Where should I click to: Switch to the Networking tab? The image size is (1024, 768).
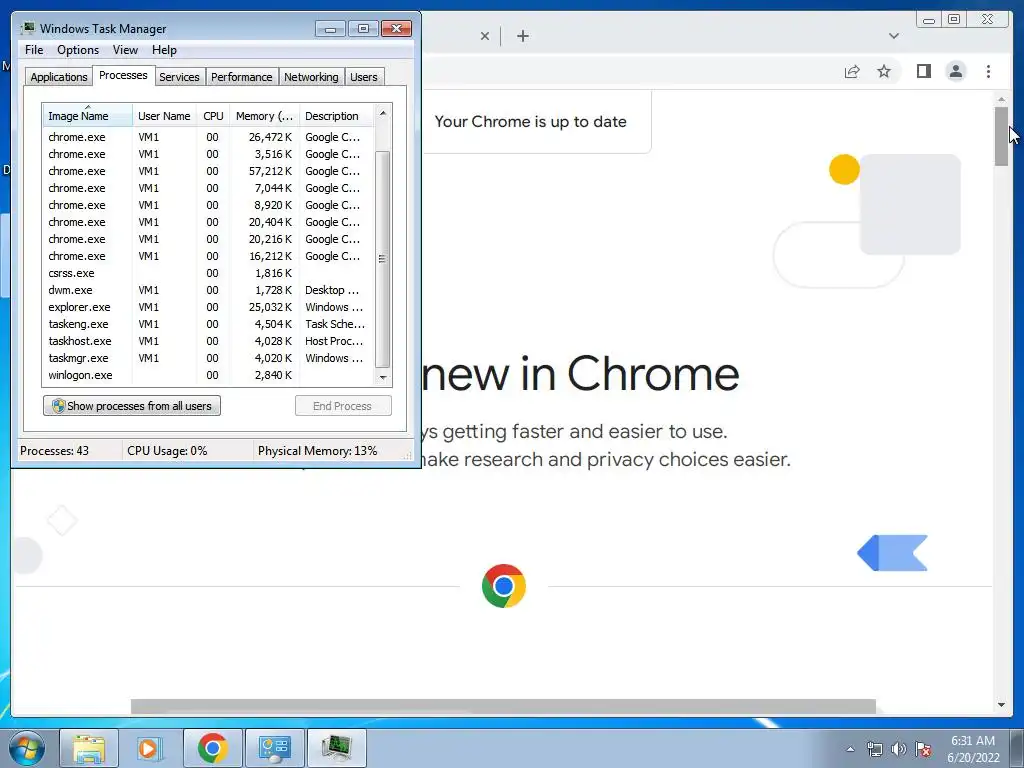click(x=311, y=77)
